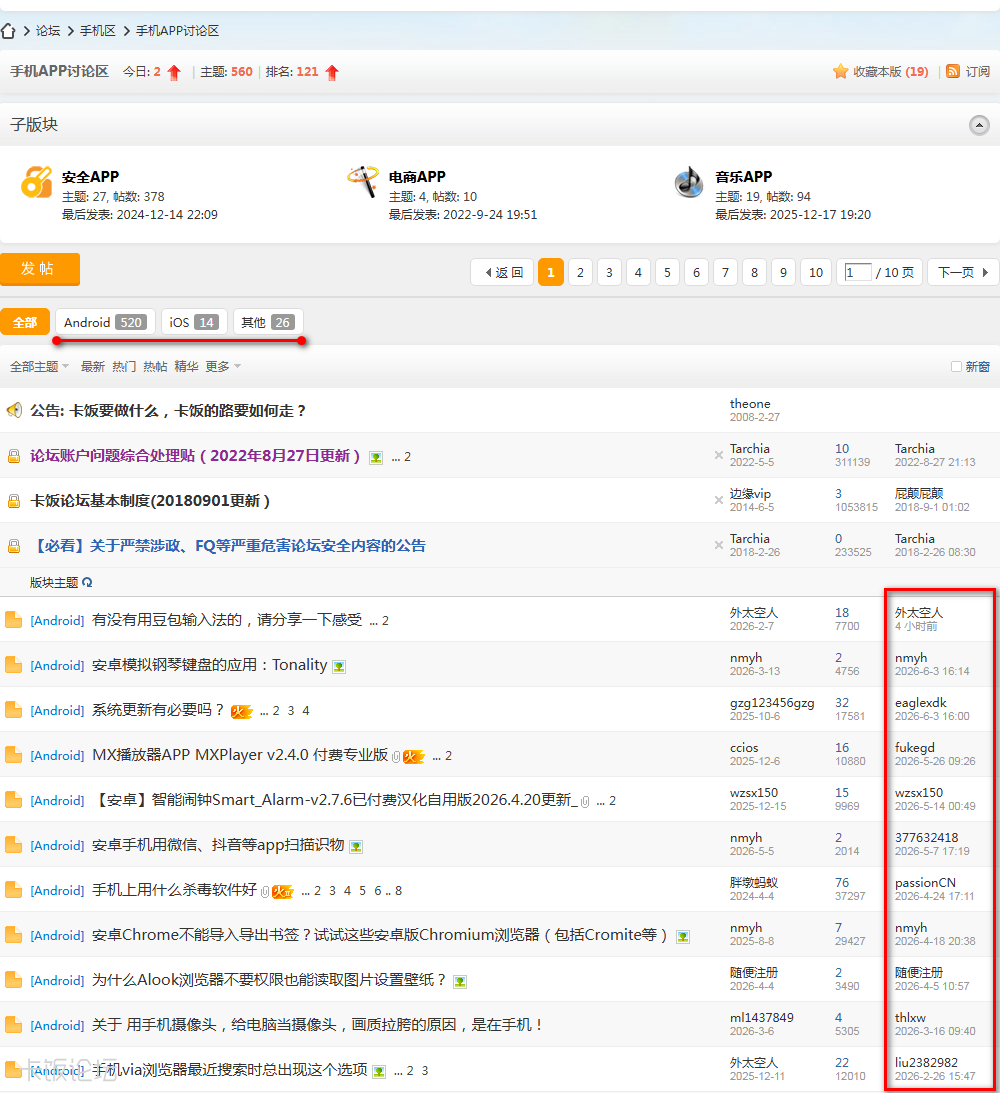
Task: Enable the 新窗 checkbox
Action: [x=956, y=367]
